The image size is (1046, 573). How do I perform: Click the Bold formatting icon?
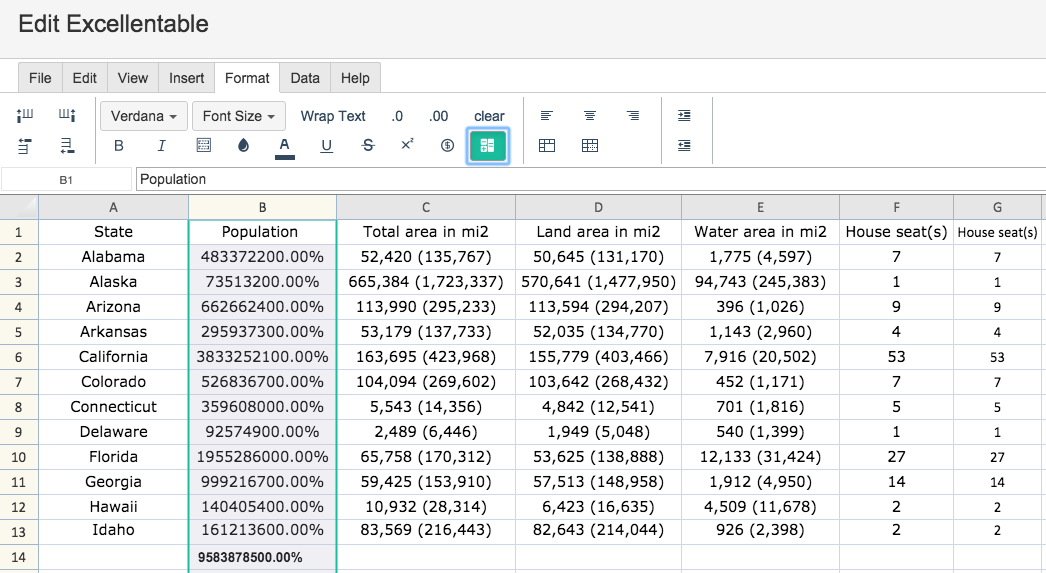coord(119,145)
